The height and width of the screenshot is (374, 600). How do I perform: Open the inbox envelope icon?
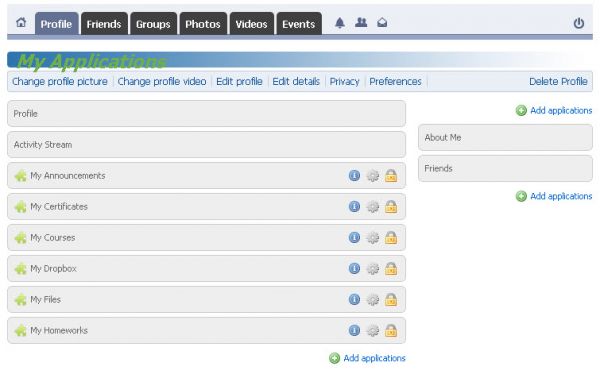point(382,23)
